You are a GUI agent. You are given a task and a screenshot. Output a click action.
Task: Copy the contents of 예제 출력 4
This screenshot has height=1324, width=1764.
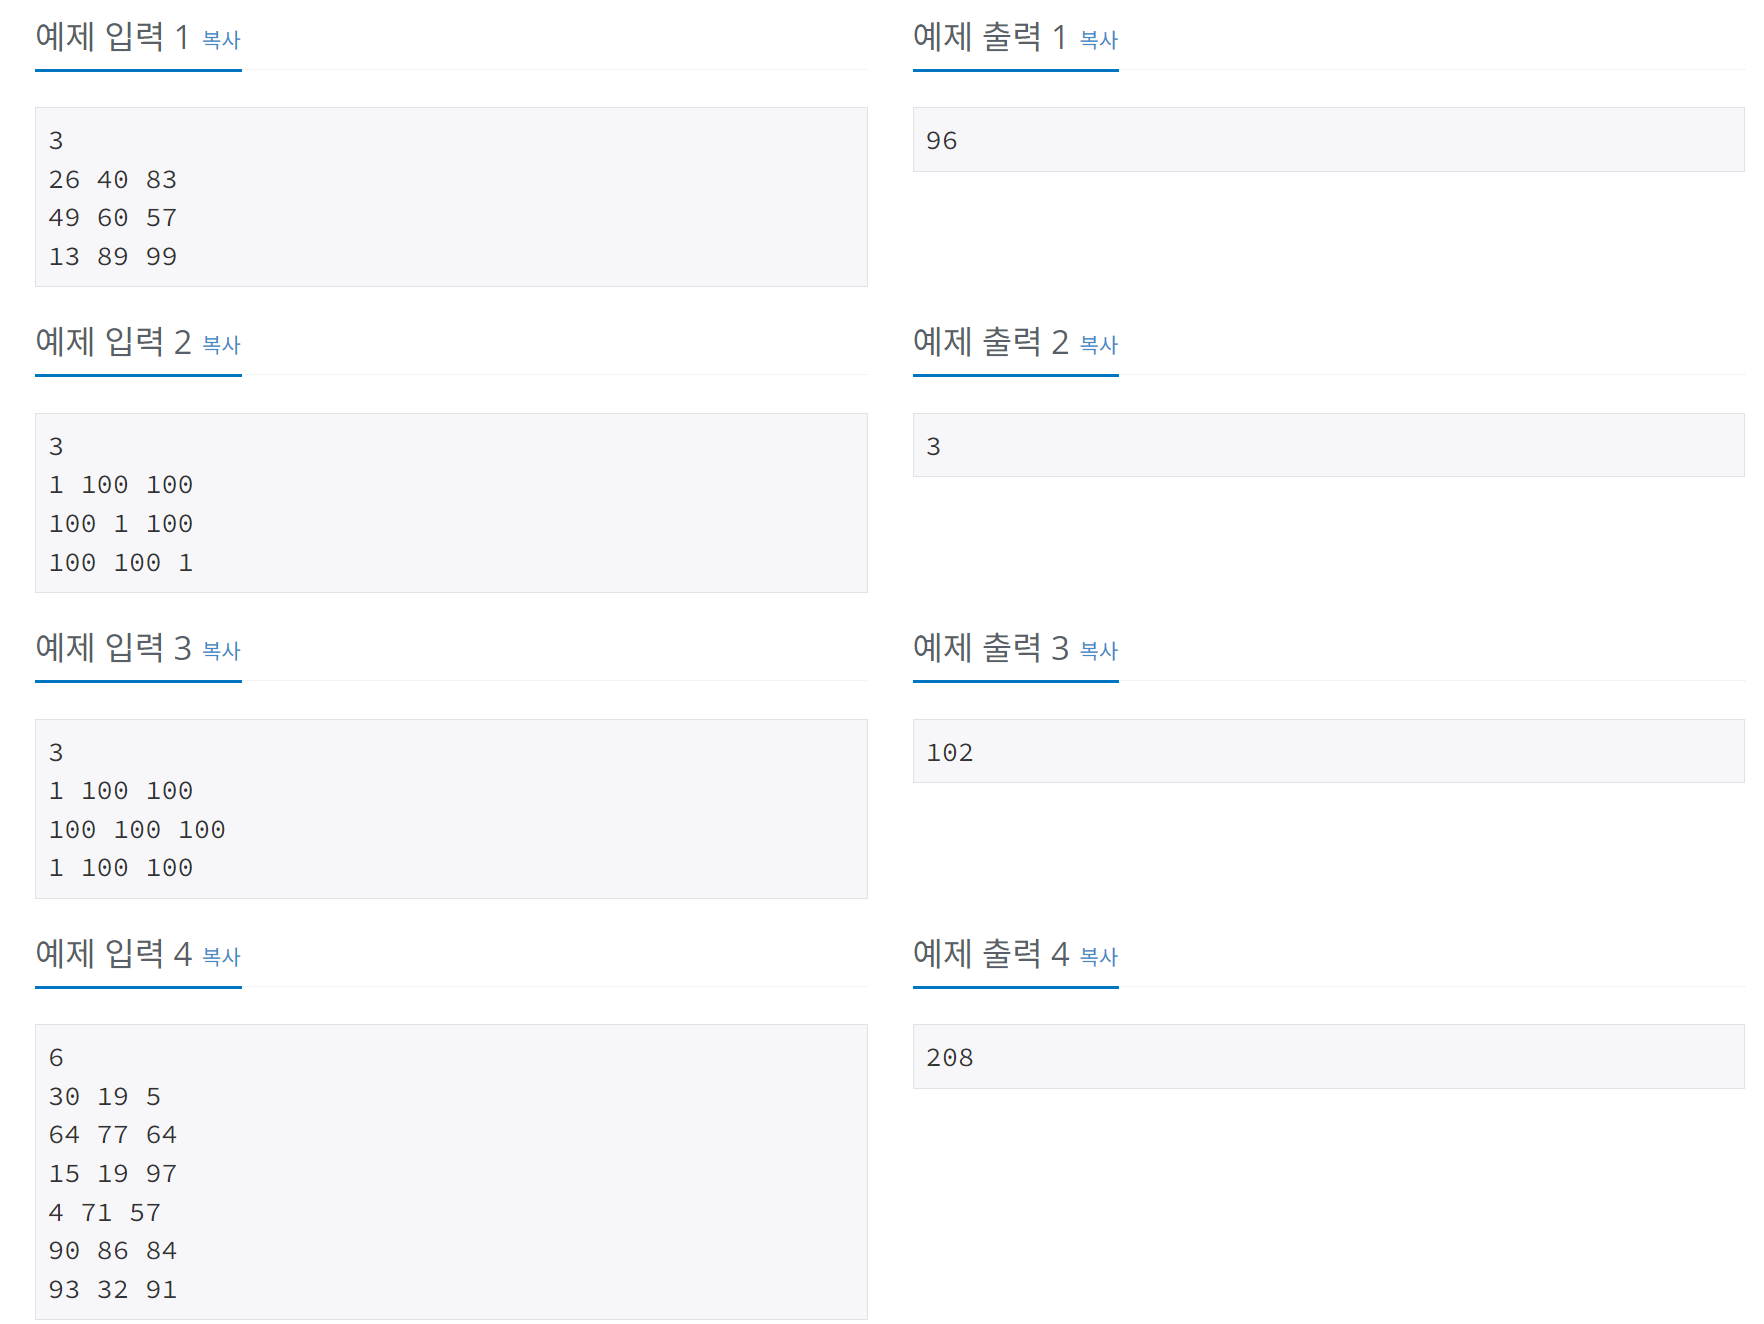pos(1098,958)
